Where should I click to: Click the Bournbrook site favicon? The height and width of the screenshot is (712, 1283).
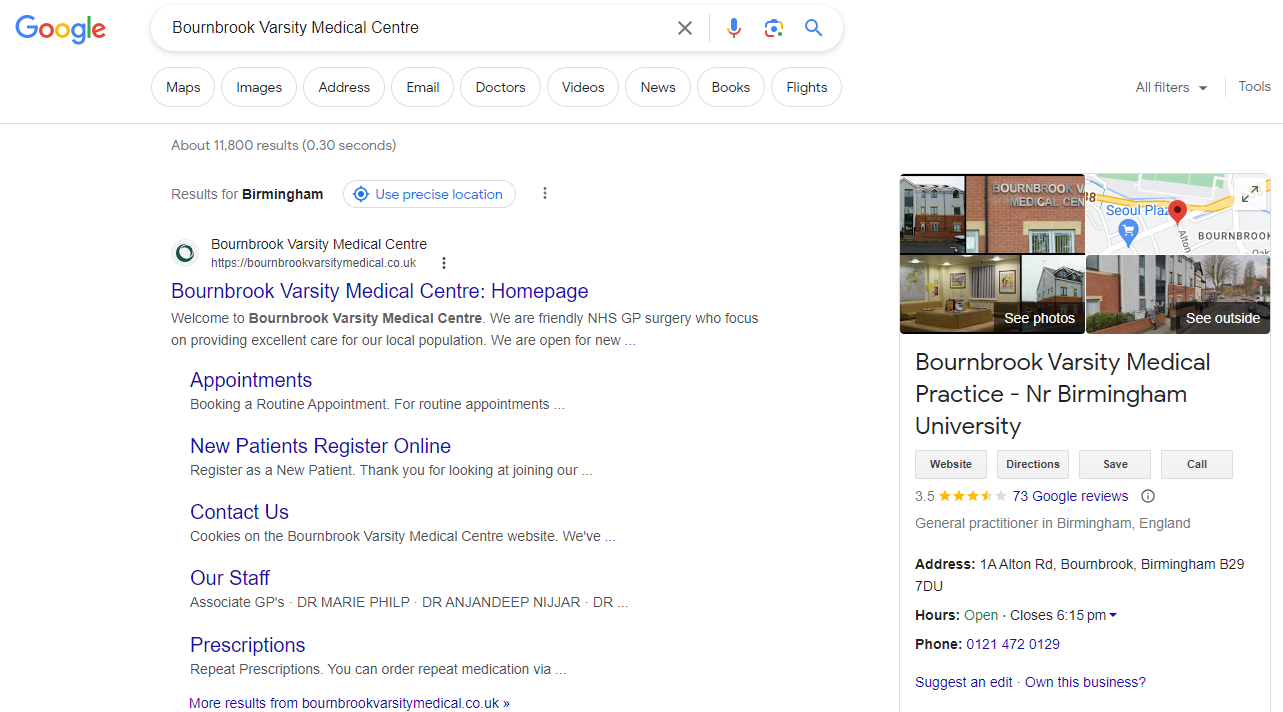185,253
